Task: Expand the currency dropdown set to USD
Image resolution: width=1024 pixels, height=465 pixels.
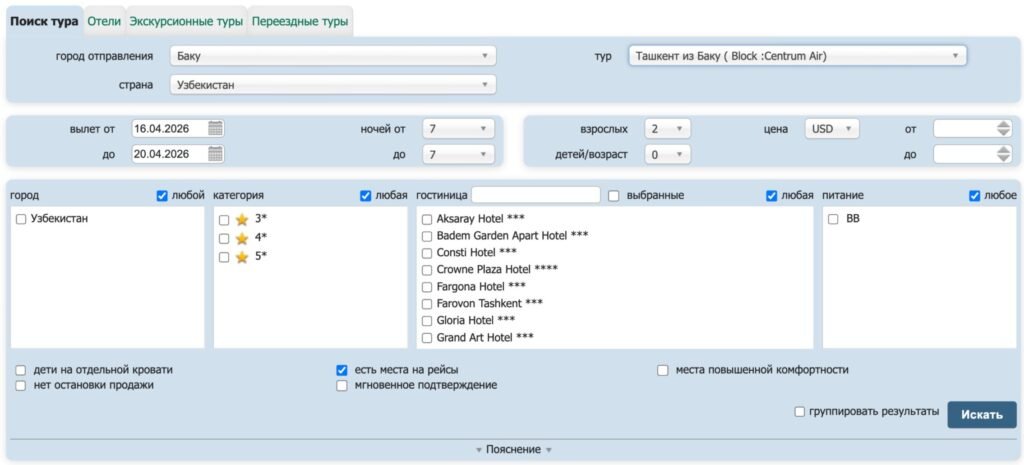Action: coord(832,128)
